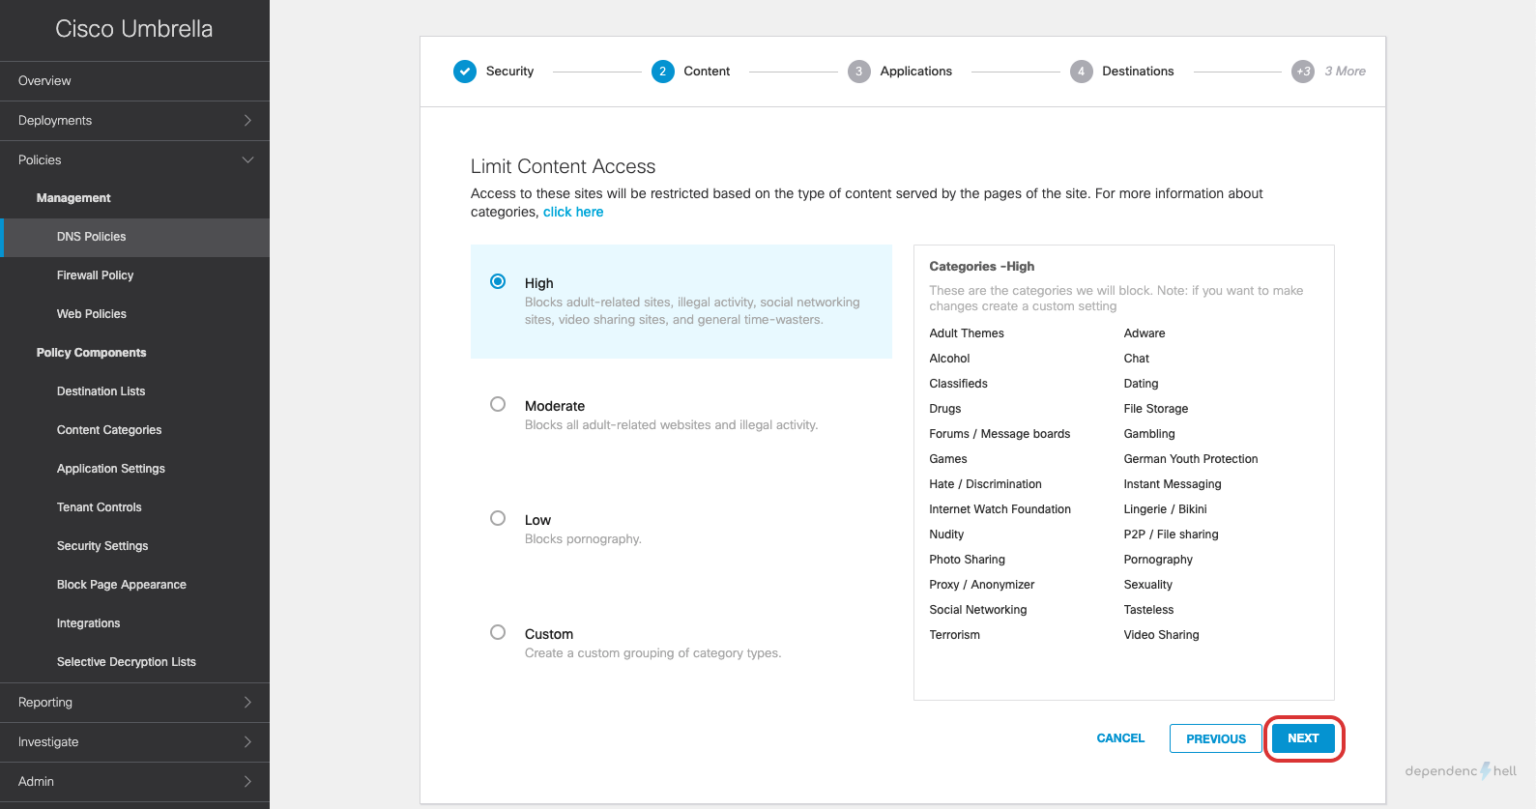Open DNS Policies in the sidebar

[x=134, y=237]
